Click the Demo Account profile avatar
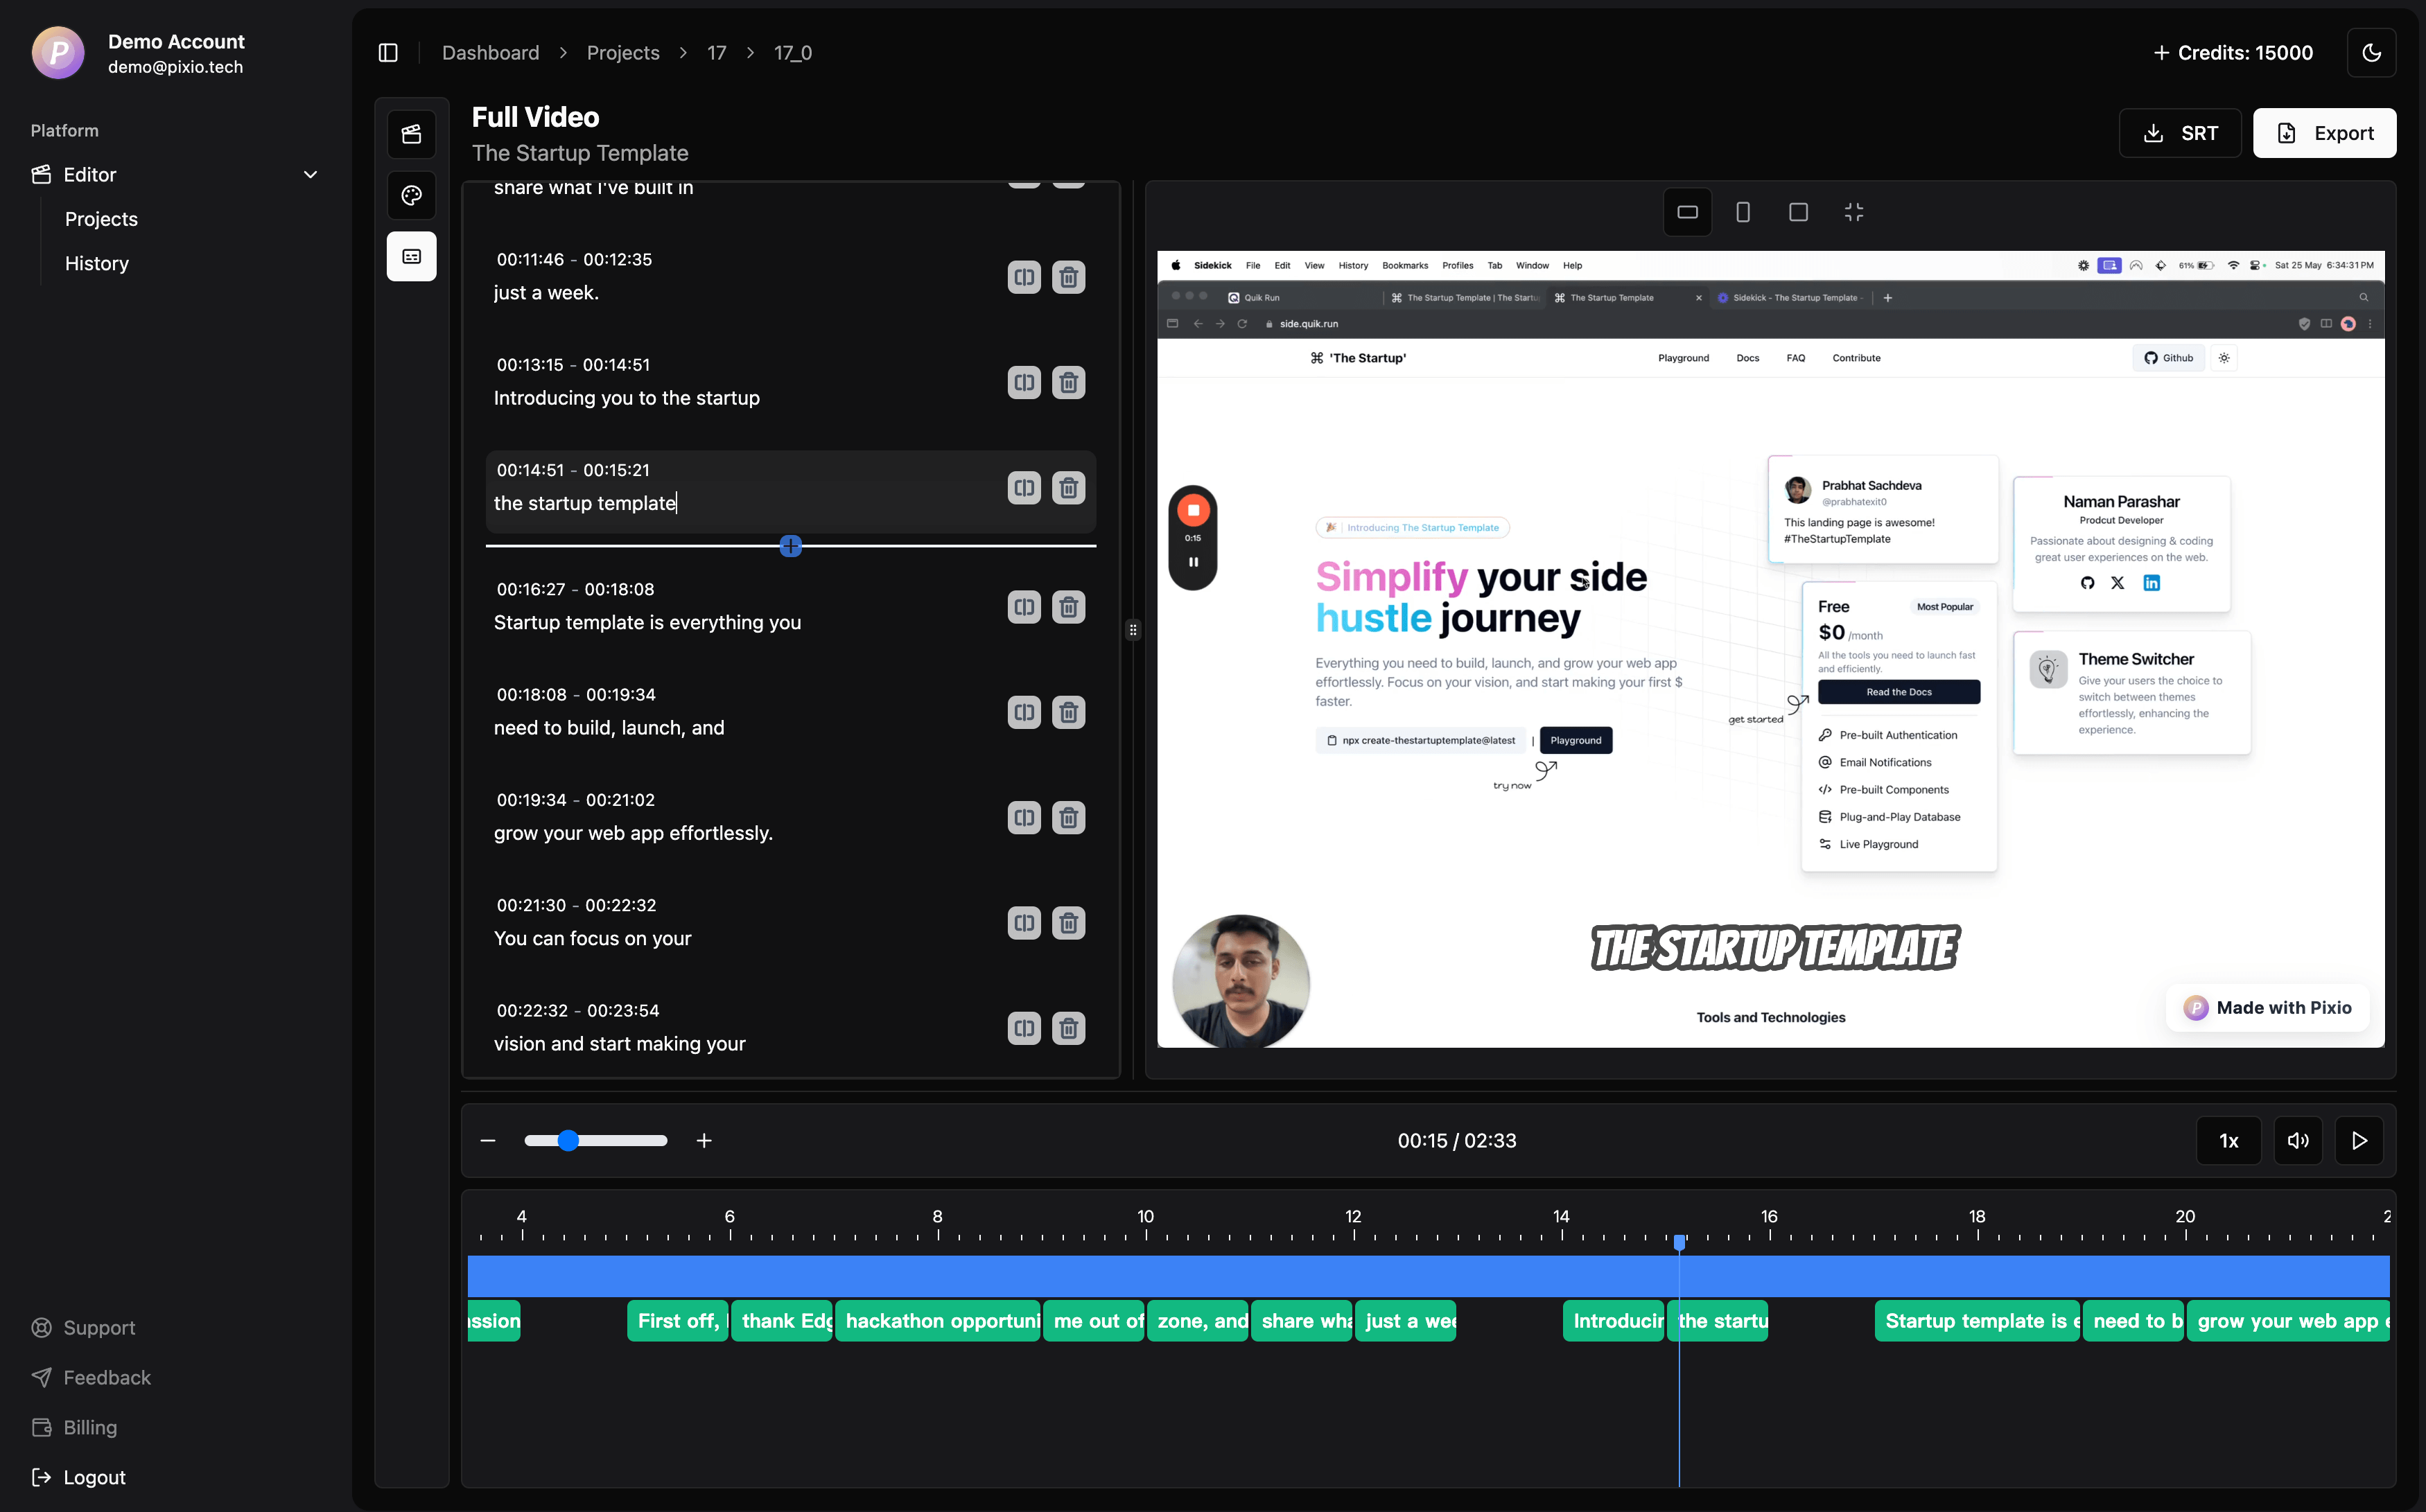The image size is (2426, 1512). point(58,53)
